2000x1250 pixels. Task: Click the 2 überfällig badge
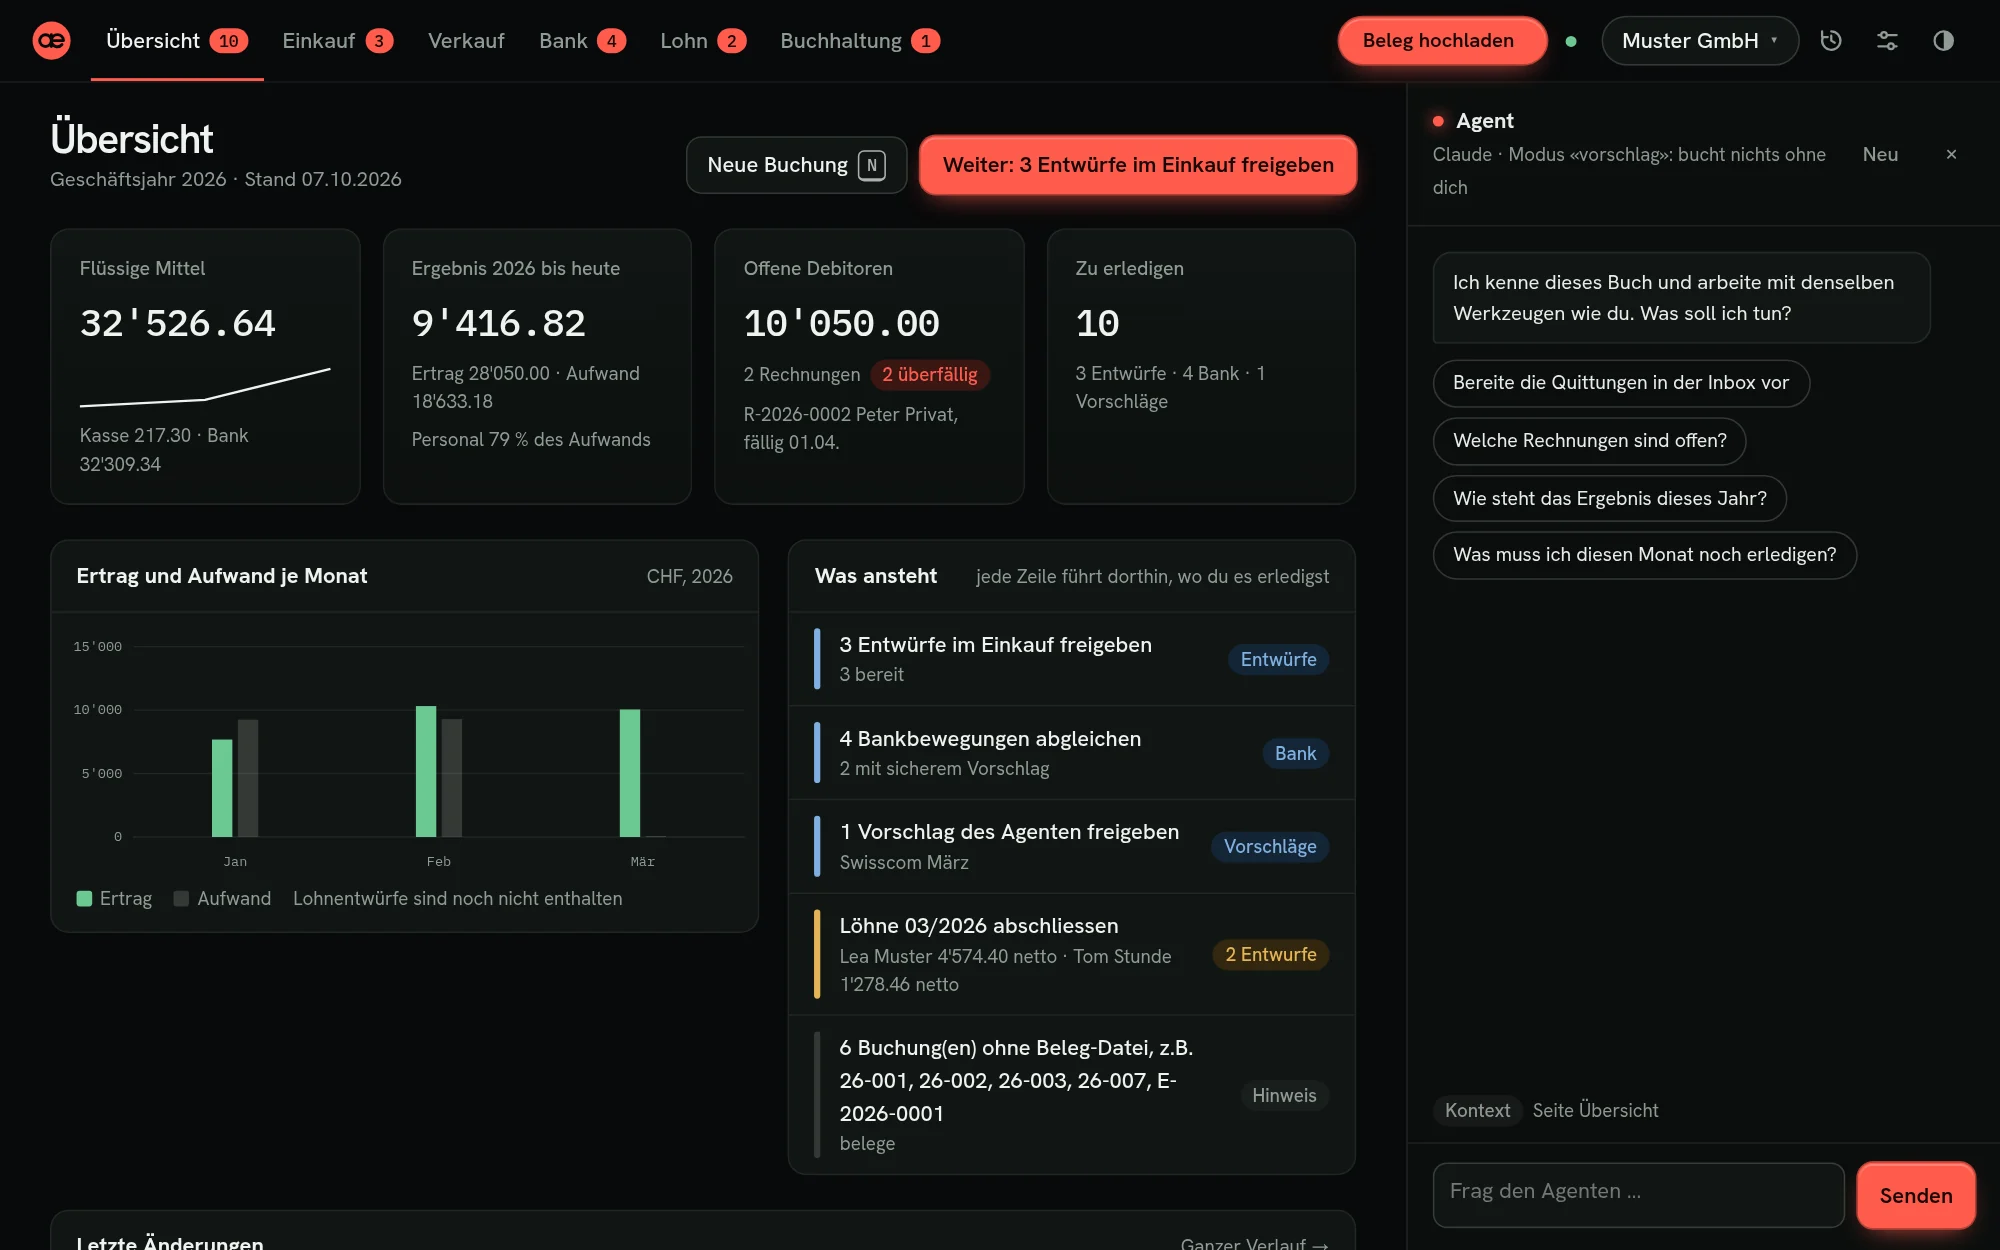pos(930,374)
